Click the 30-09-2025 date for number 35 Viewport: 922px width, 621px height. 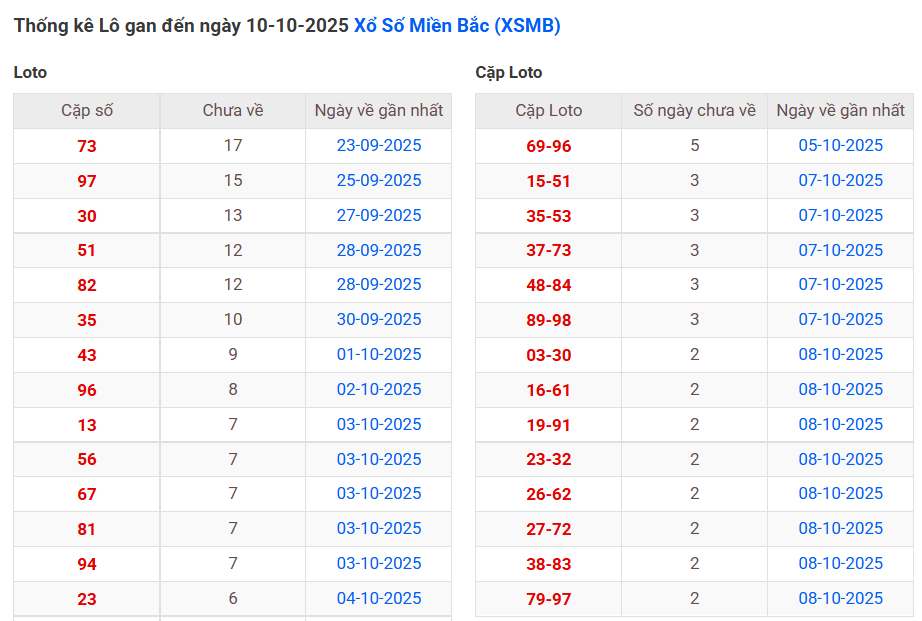click(378, 320)
